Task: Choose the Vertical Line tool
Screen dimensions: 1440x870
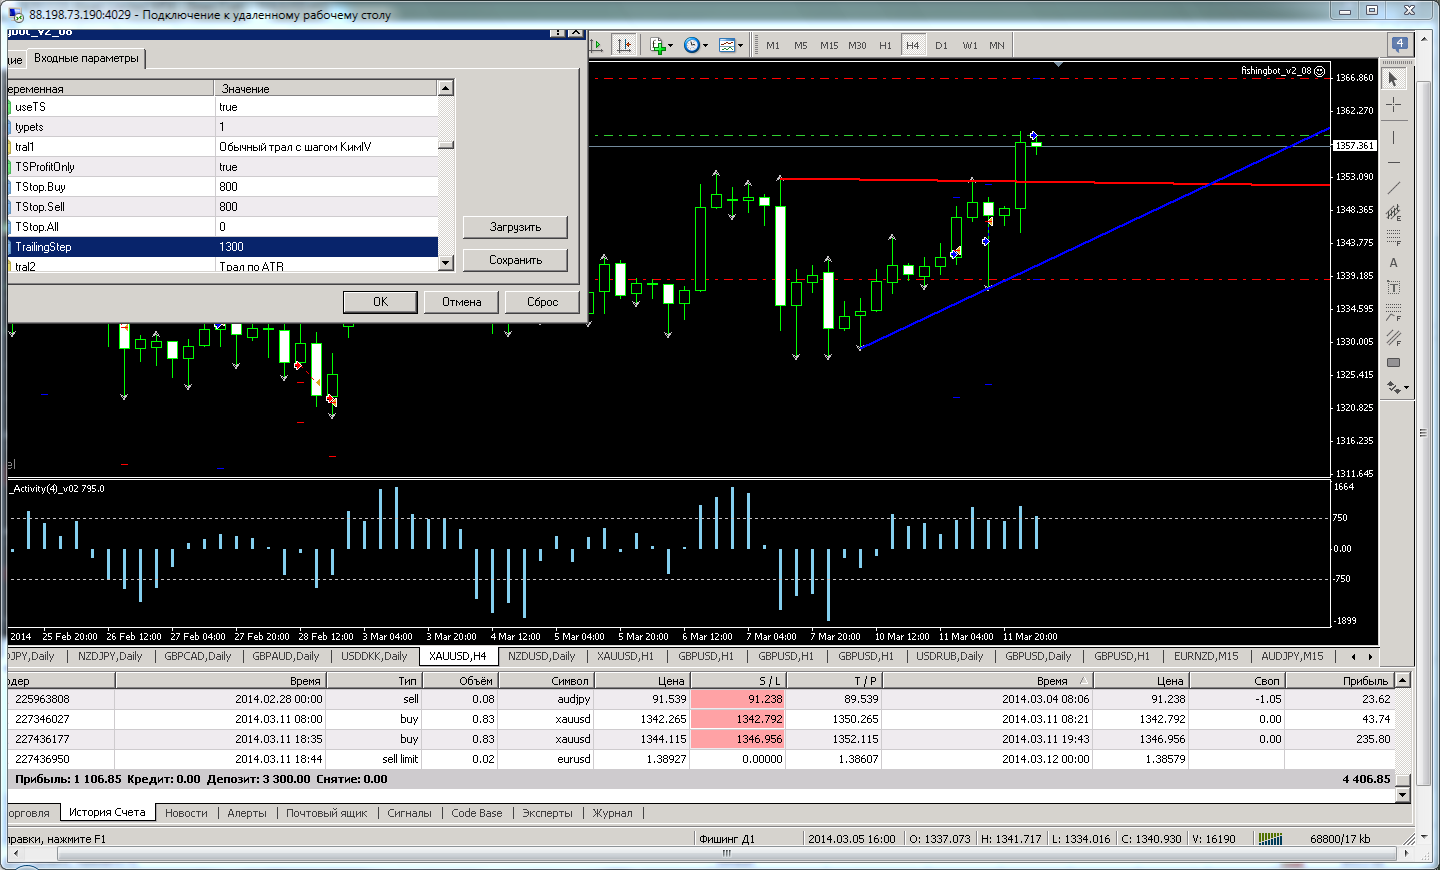Action: click(1394, 137)
